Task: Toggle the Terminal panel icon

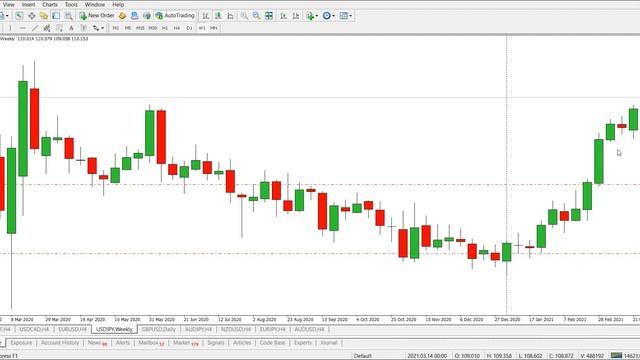Action: [56, 16]
